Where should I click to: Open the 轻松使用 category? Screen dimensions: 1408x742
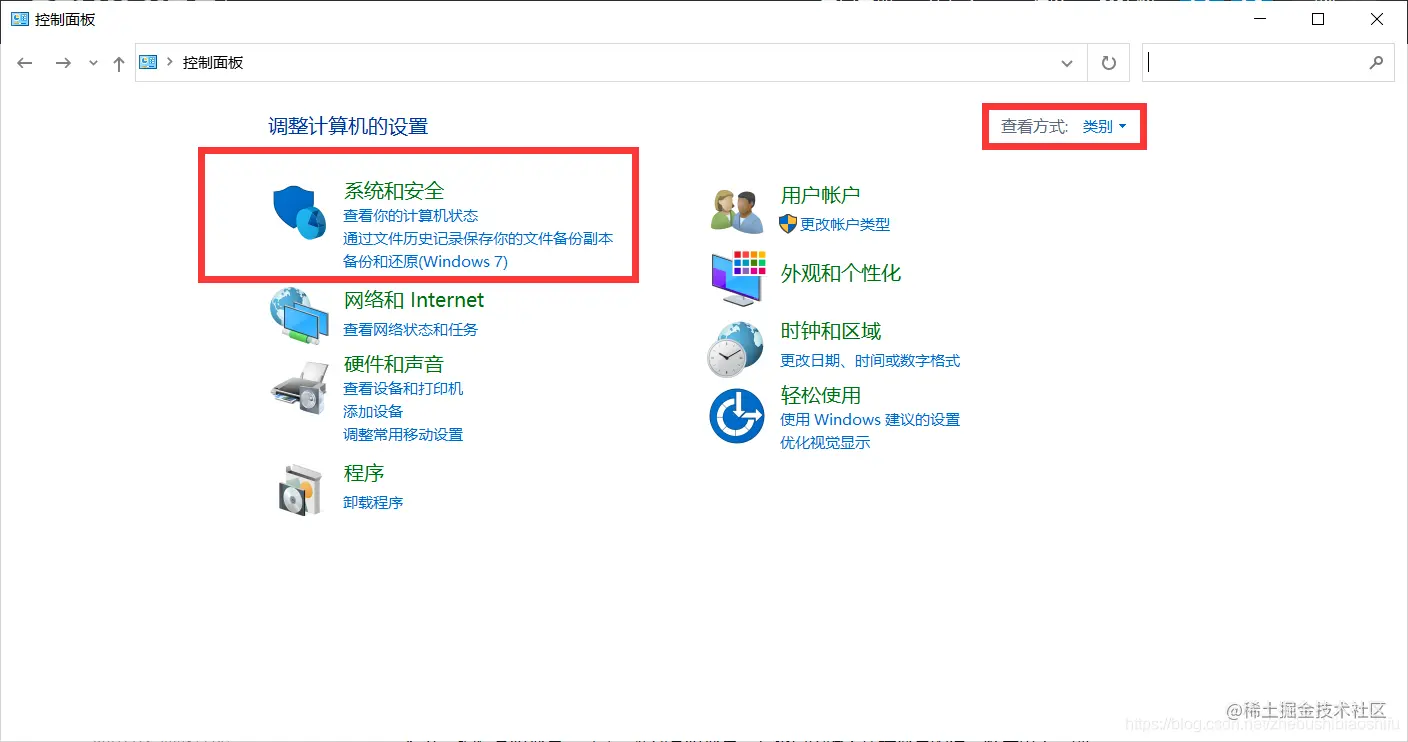[821, 395]
